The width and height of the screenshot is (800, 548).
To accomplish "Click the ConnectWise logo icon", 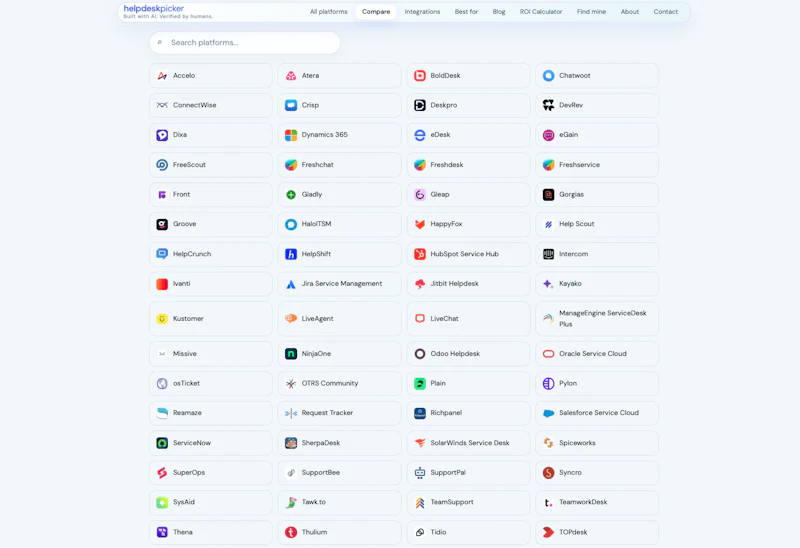I will (162, 105).
